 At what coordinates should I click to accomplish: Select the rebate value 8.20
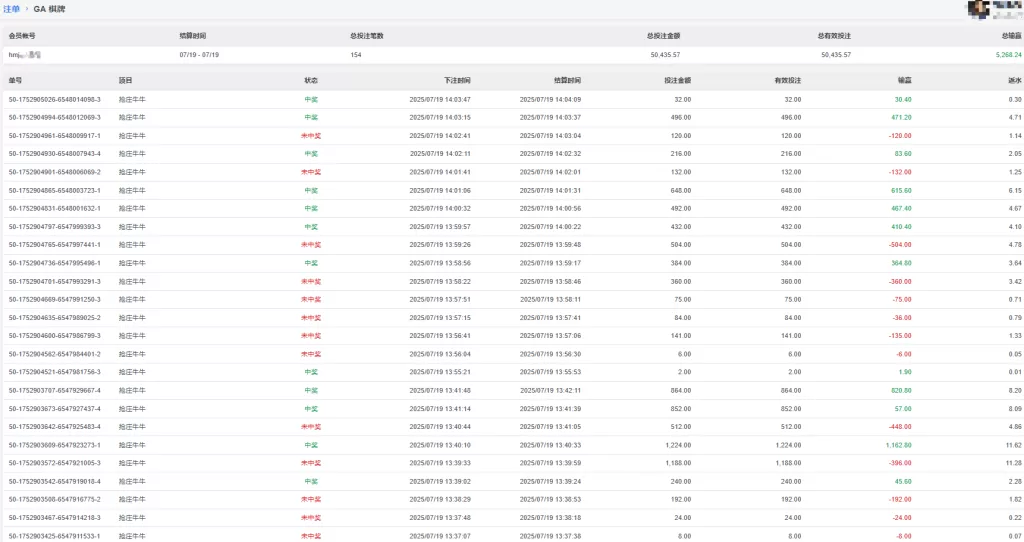coord(1015,391)
